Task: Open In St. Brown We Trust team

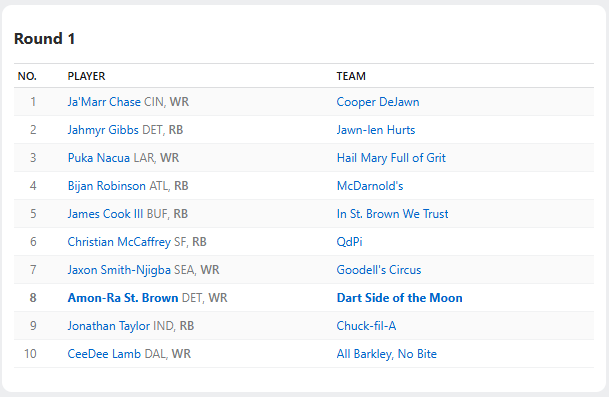Action: (392, 214)
